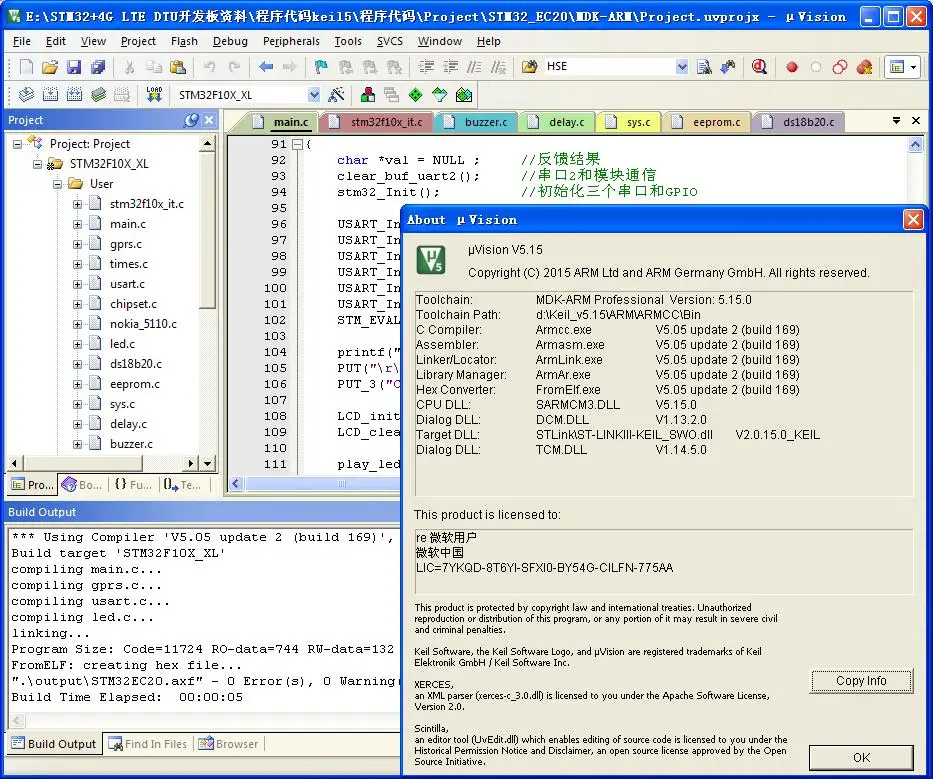
Task: Insert a bookmark using the flag icon
Action: (321, 67)
